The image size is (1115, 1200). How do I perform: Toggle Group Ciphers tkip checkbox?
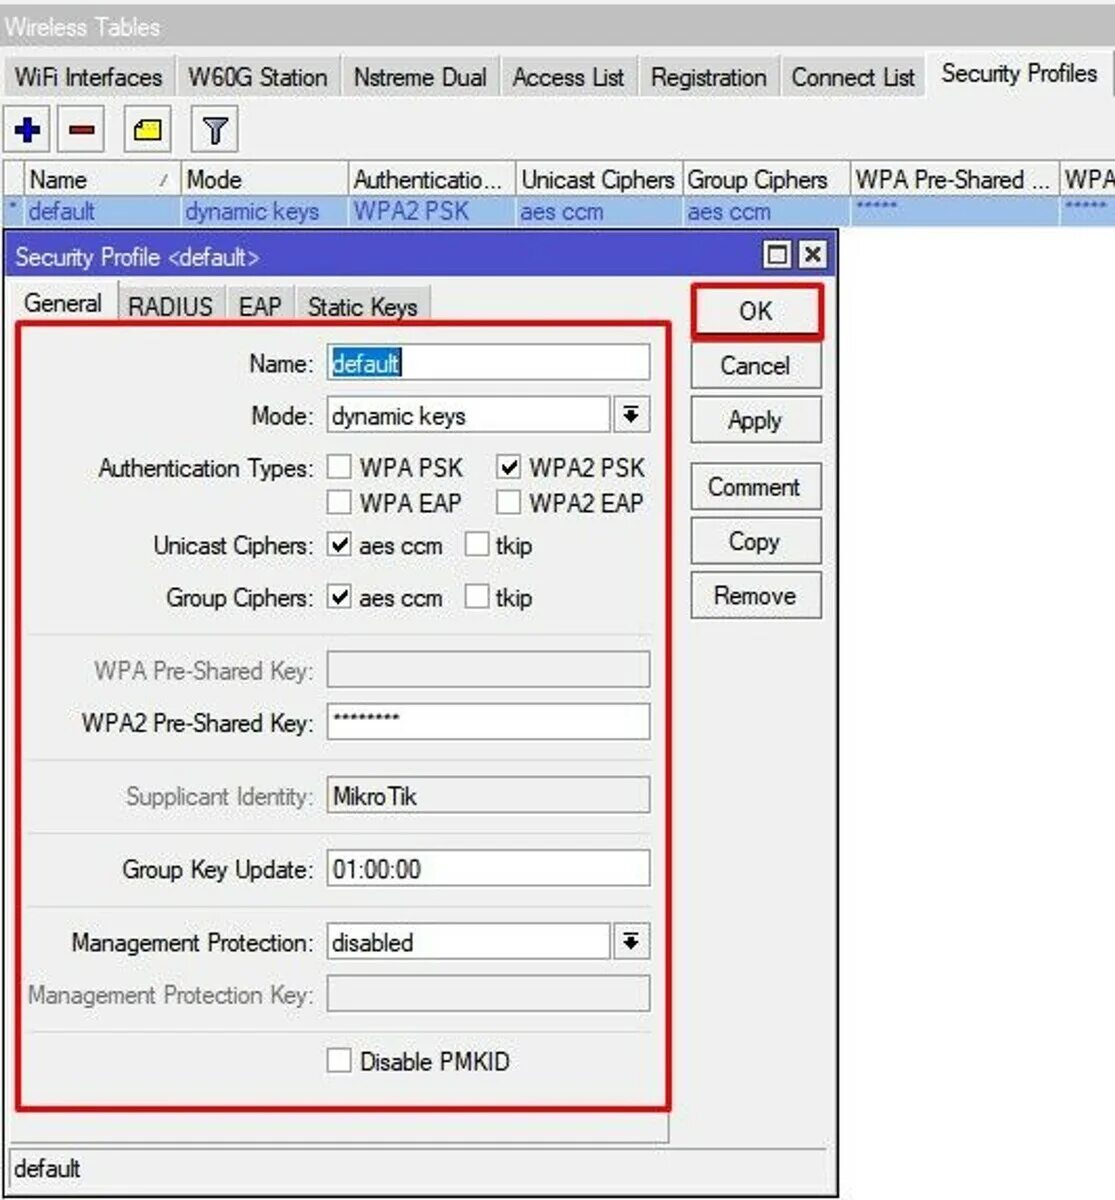477,597
